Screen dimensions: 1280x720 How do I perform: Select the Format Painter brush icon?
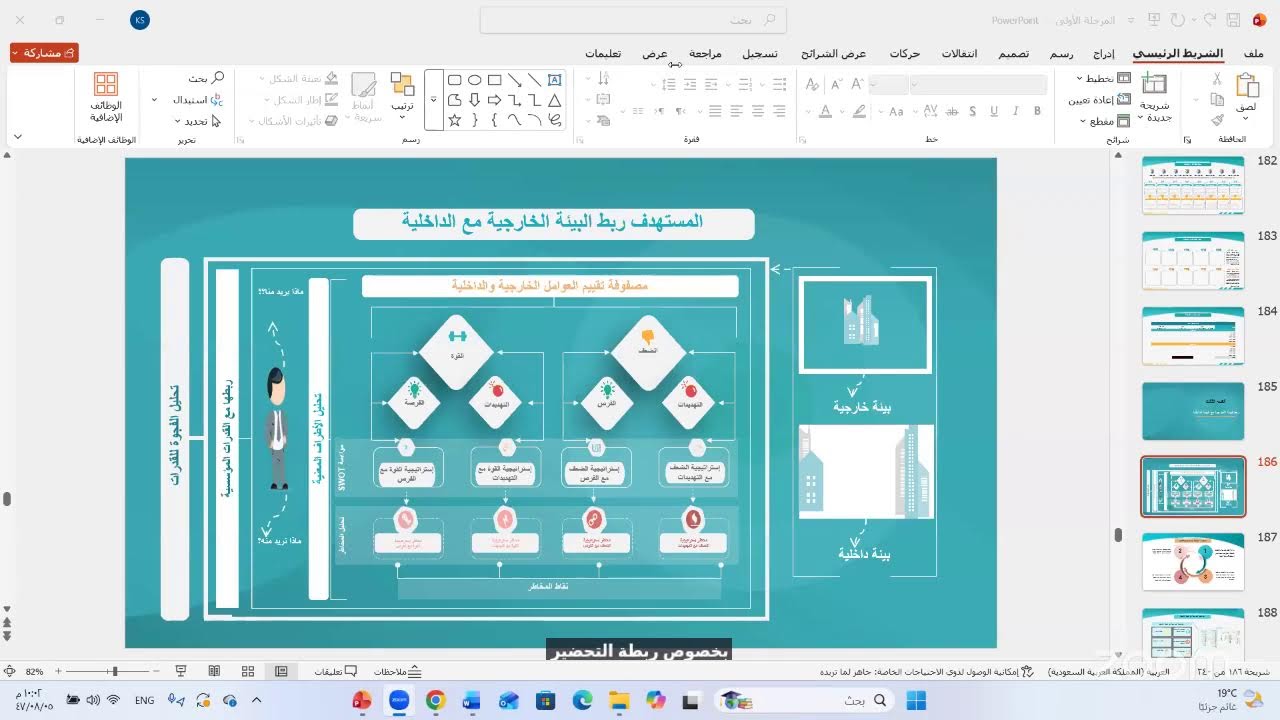[1217, 120]
